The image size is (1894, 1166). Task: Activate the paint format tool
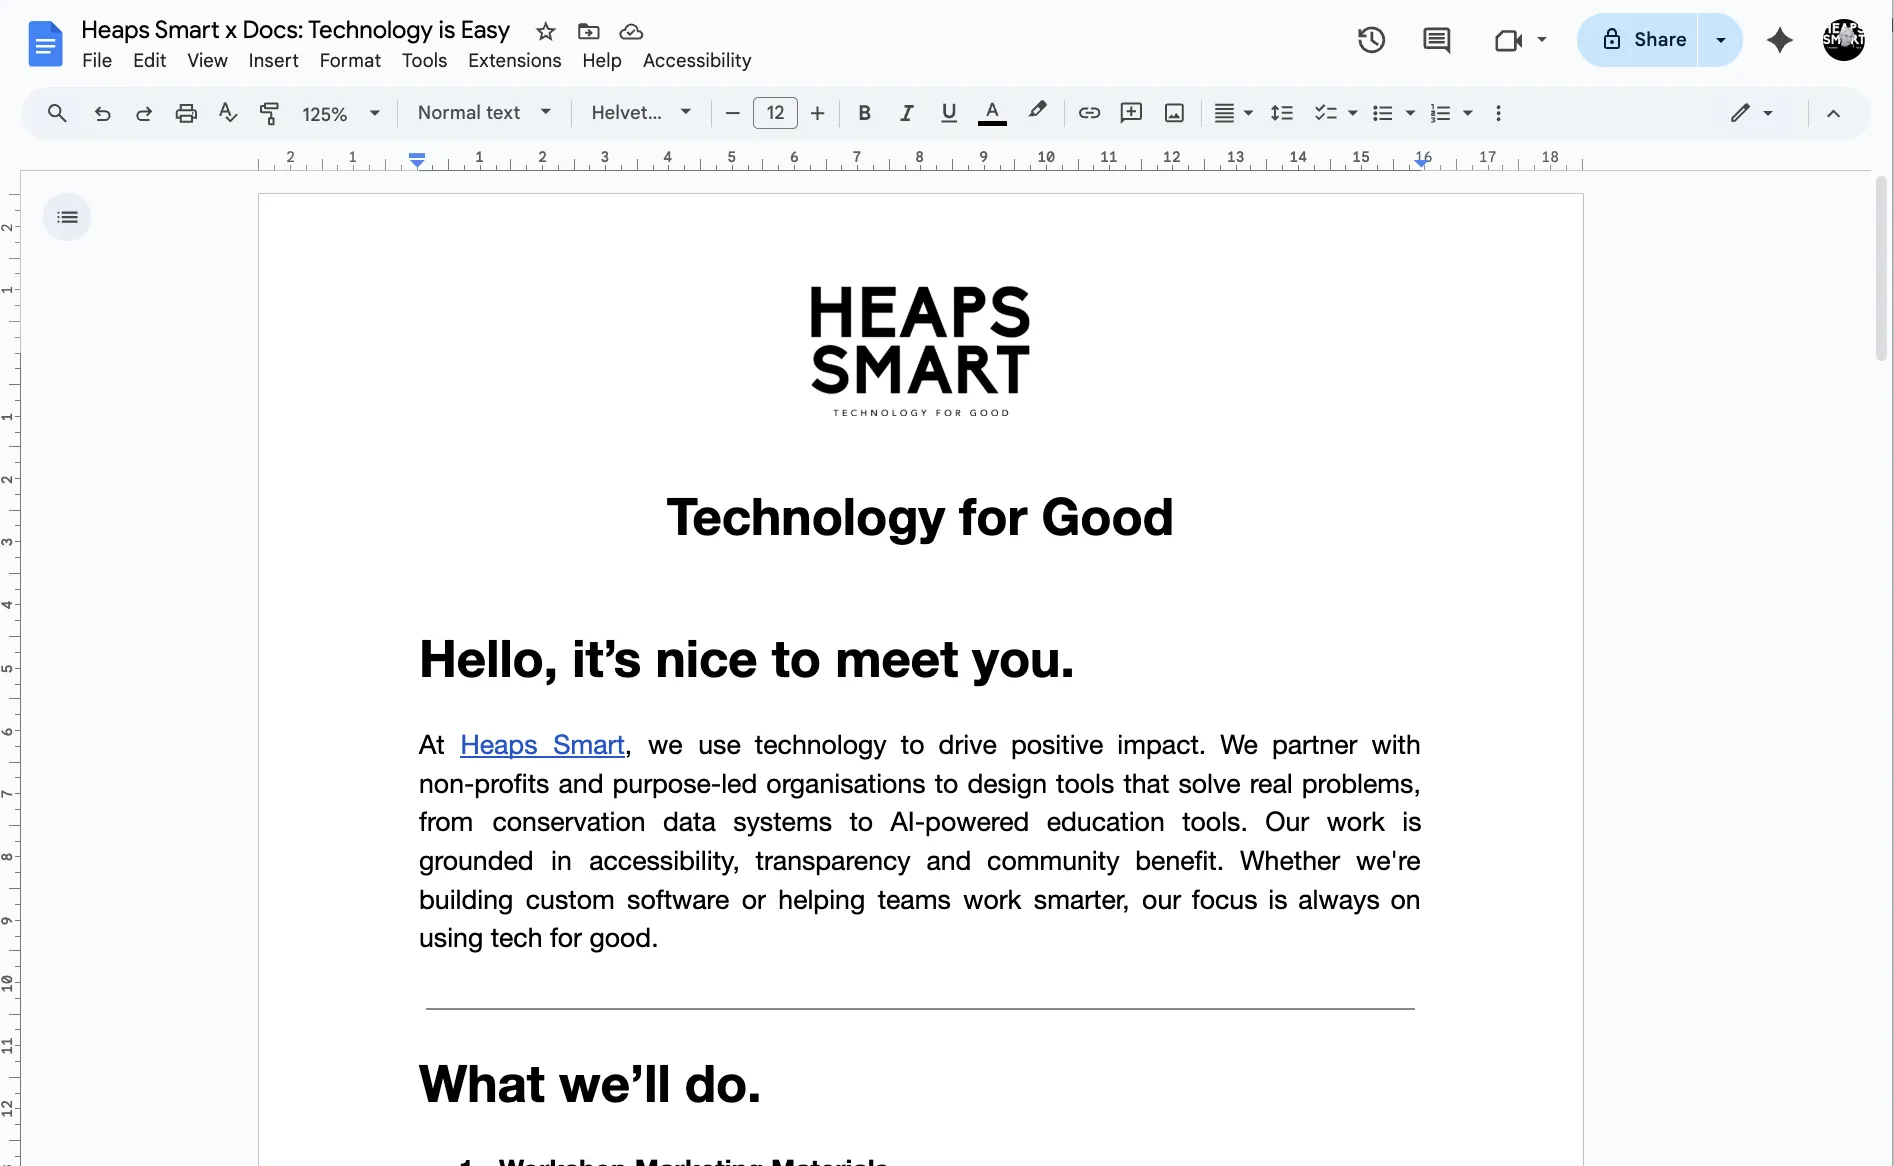click(269, 113)
